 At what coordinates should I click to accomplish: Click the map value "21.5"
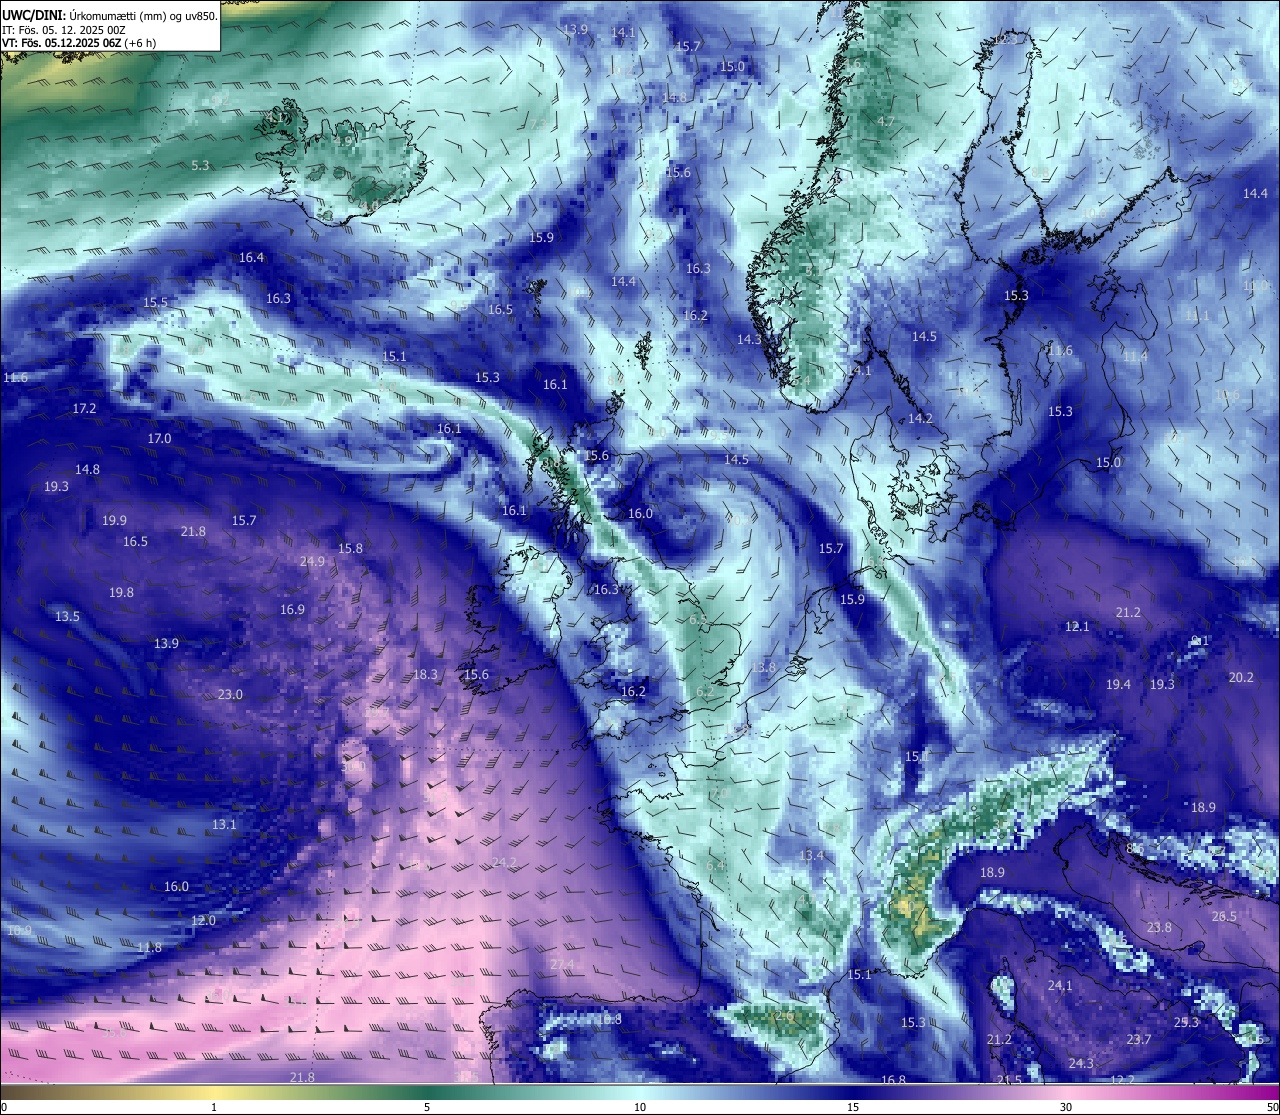tap(1010, 1080)
